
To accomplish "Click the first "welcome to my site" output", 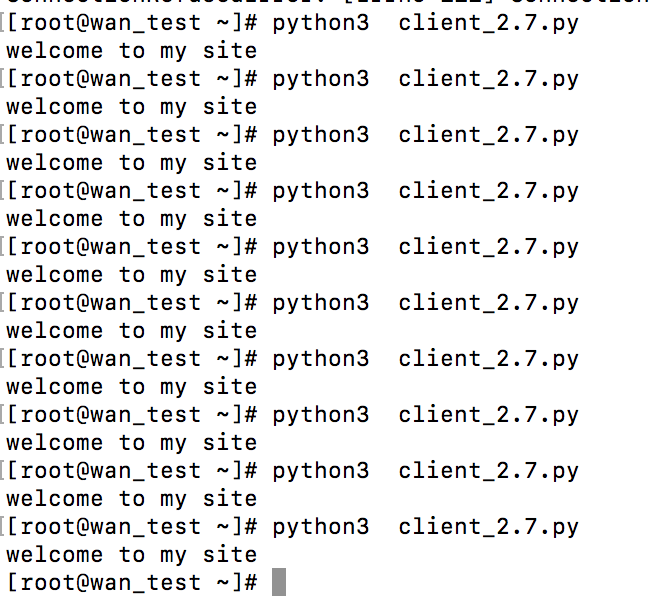I will [x=131, y=50].
